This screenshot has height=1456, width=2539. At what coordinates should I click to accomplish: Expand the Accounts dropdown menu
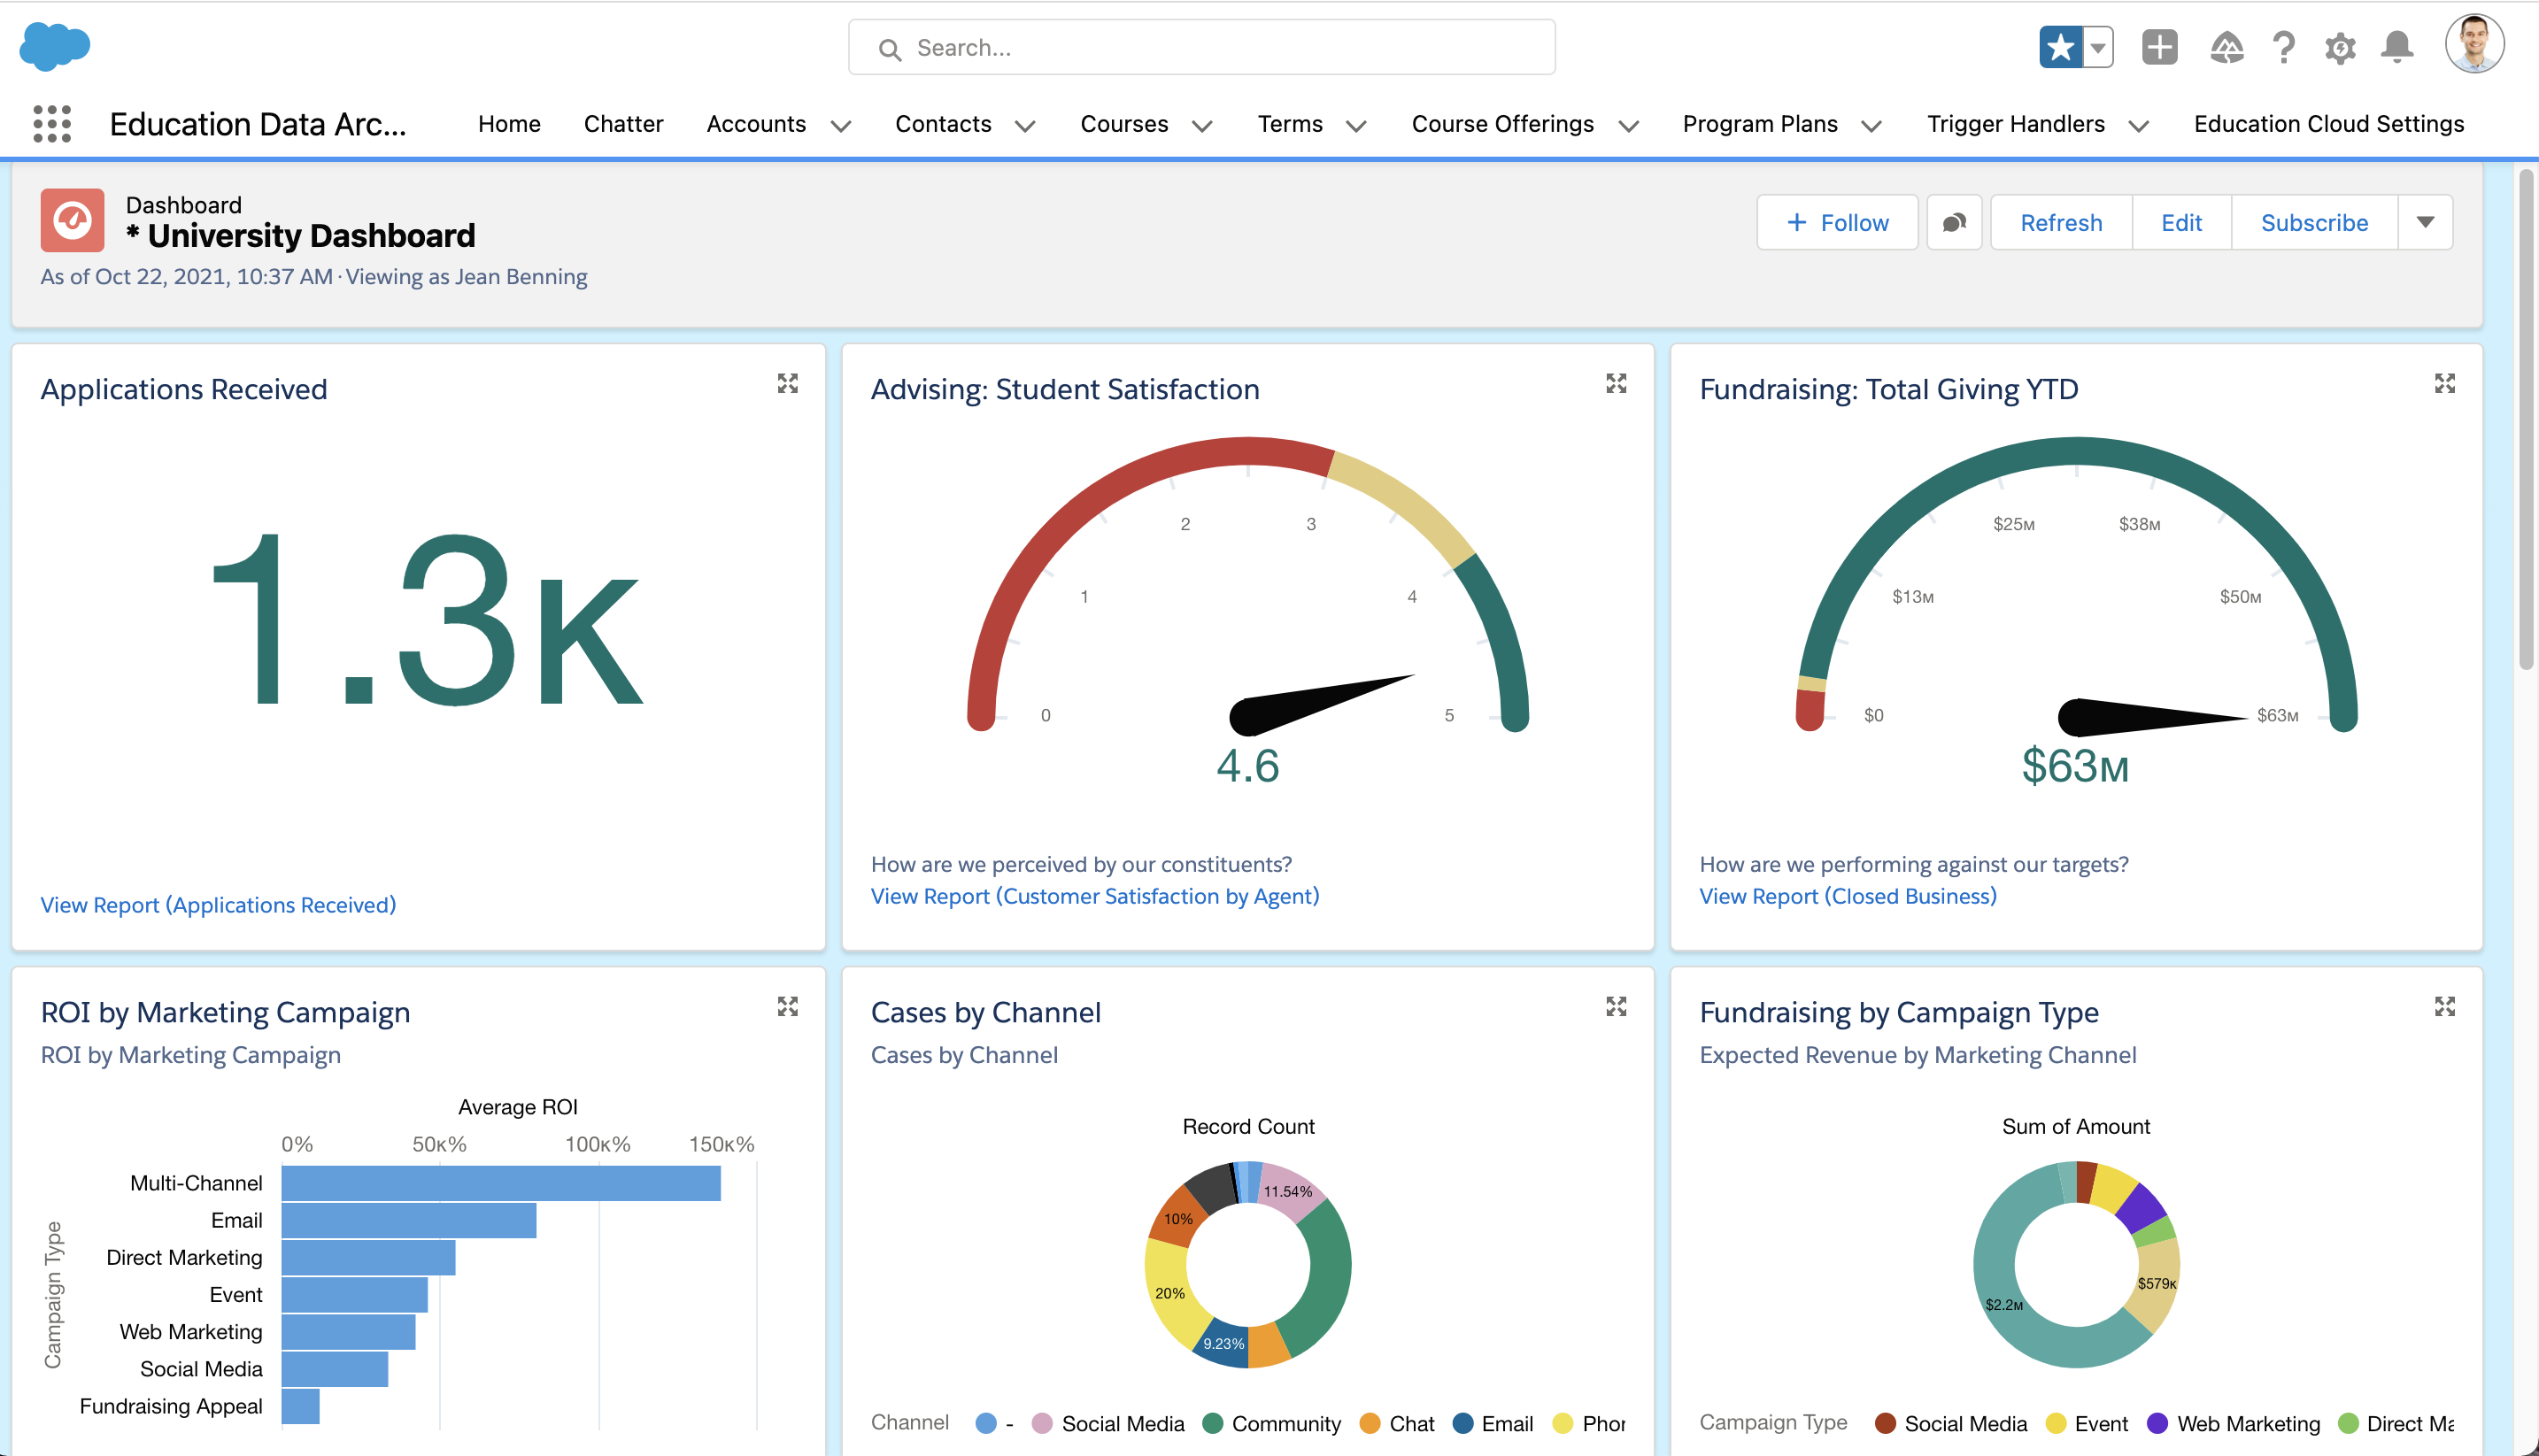coord(842,124)
